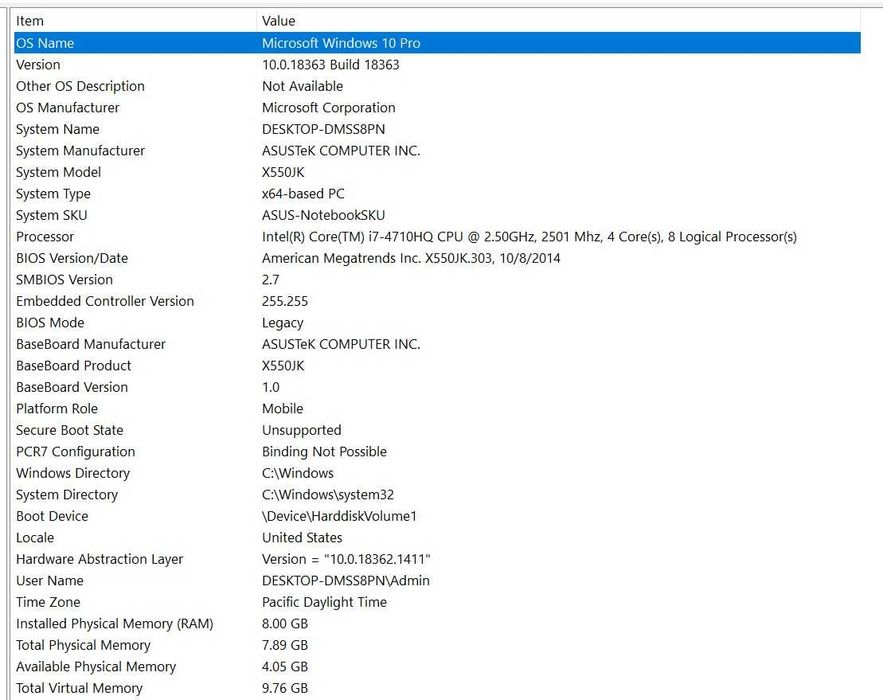Select the Time Zone row

(437, 602)
